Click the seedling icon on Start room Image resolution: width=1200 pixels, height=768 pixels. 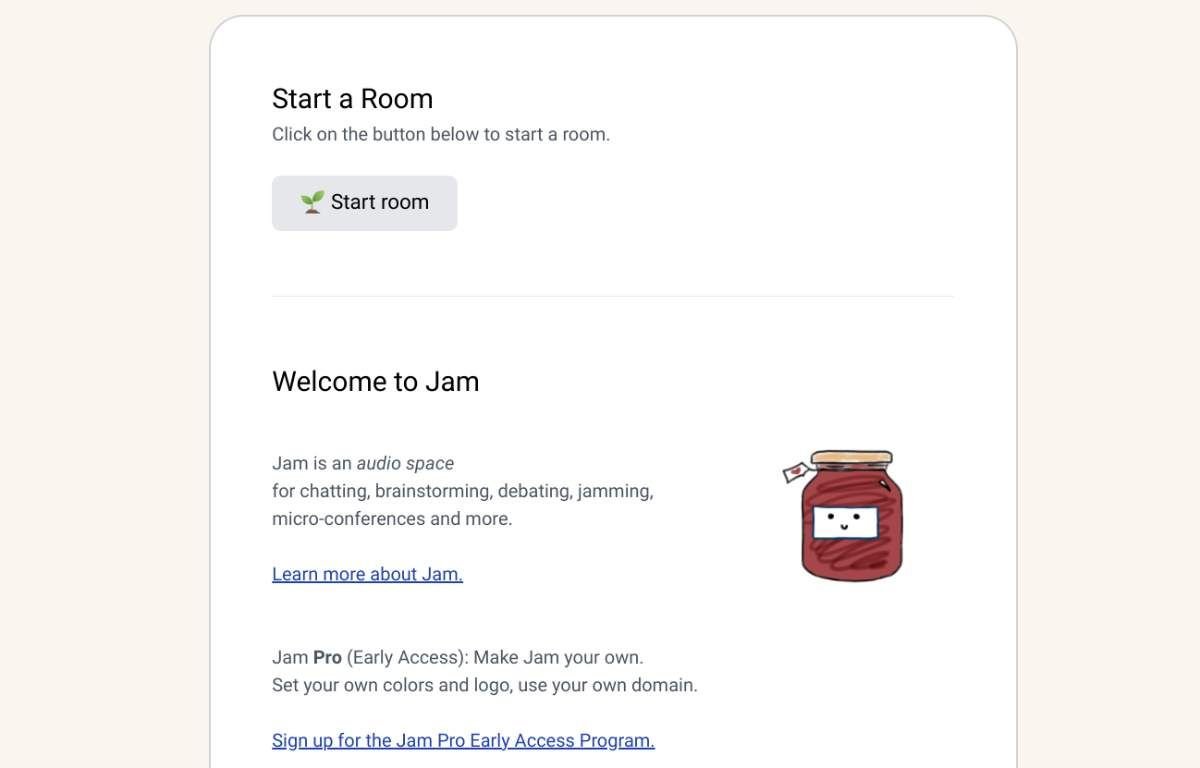coord(312,202)
